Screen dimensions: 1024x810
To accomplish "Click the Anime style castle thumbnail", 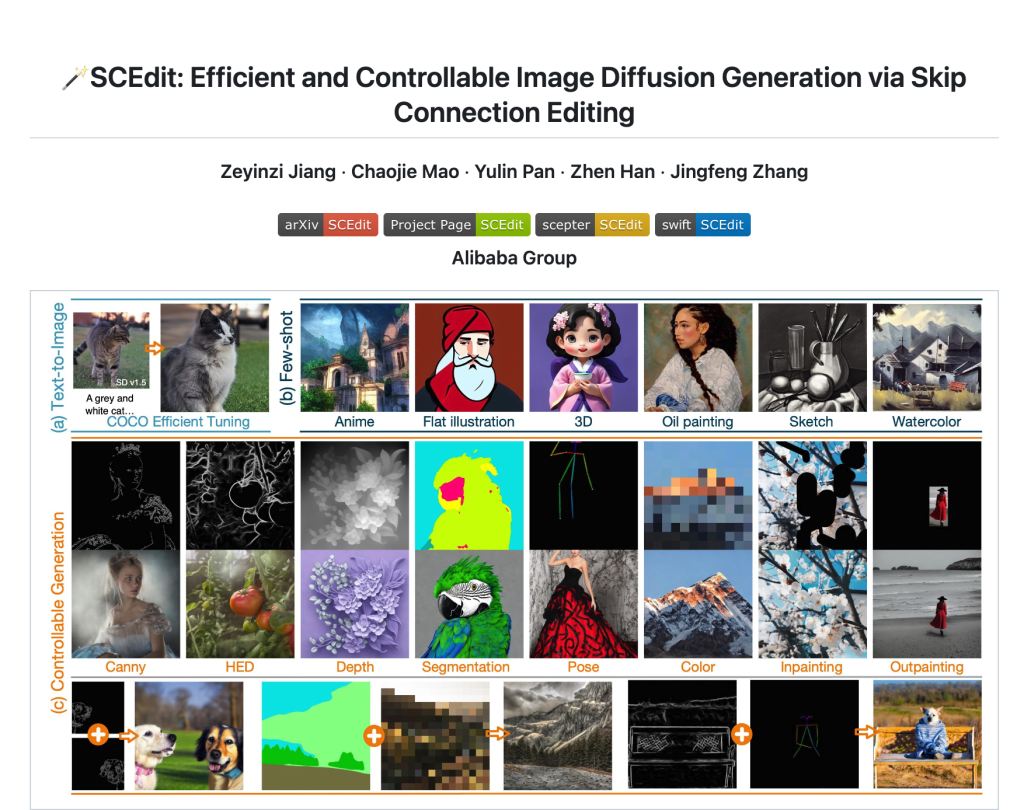I will point(355,357).
